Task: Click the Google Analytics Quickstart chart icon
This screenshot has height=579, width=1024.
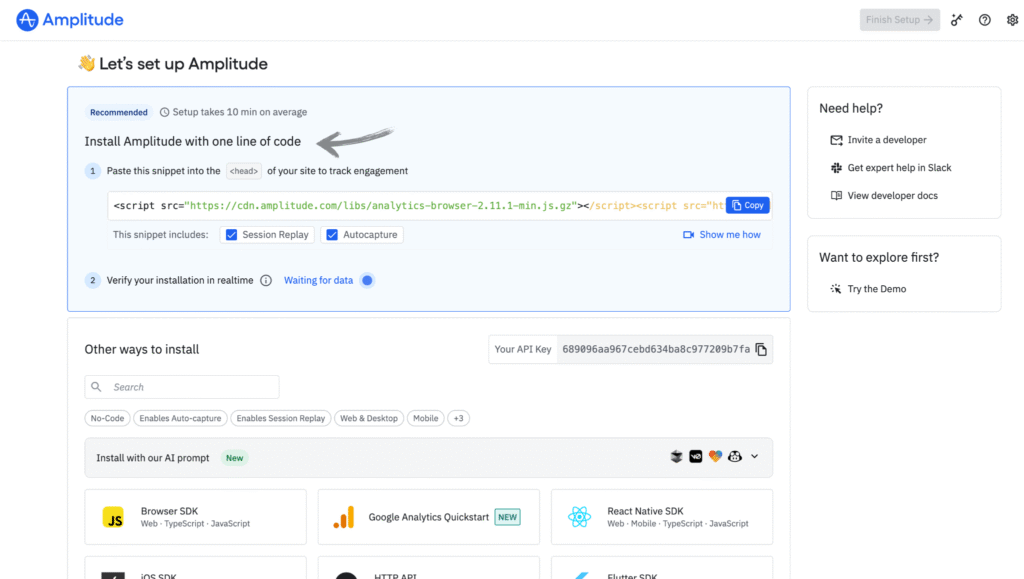Action: pos(344,517)
